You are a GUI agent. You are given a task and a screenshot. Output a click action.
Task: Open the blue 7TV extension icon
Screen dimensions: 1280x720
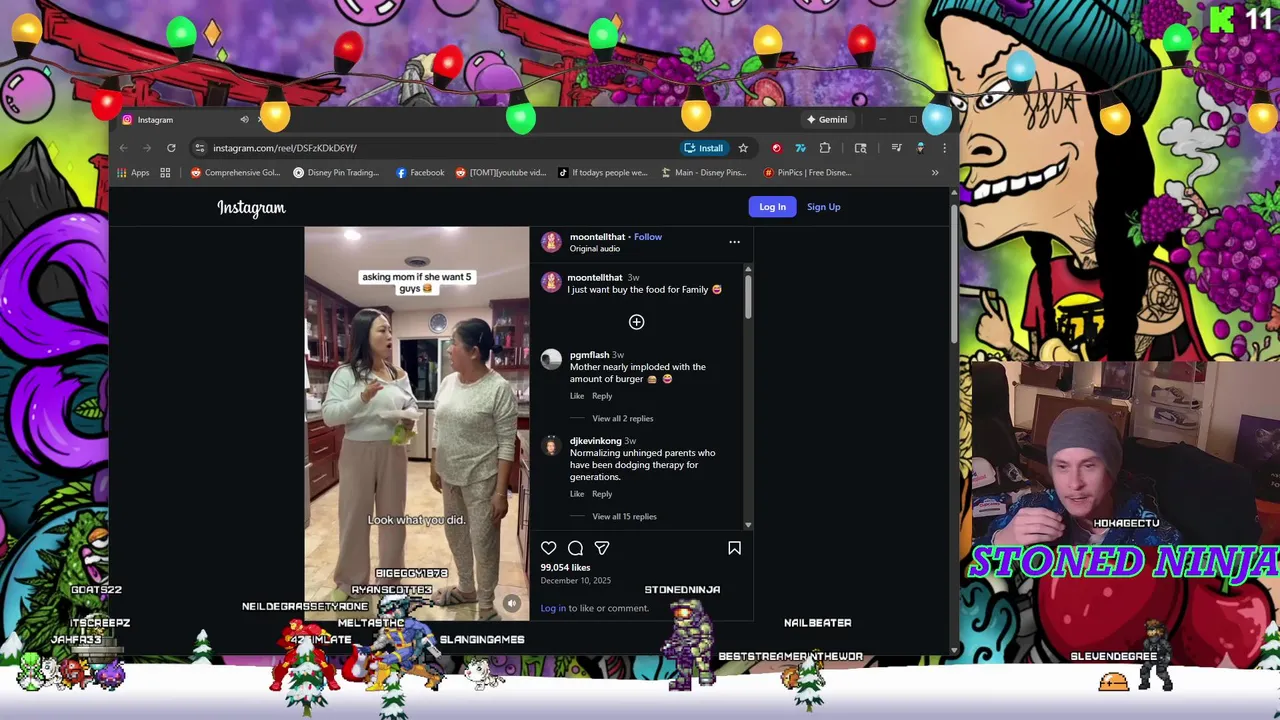800,148
